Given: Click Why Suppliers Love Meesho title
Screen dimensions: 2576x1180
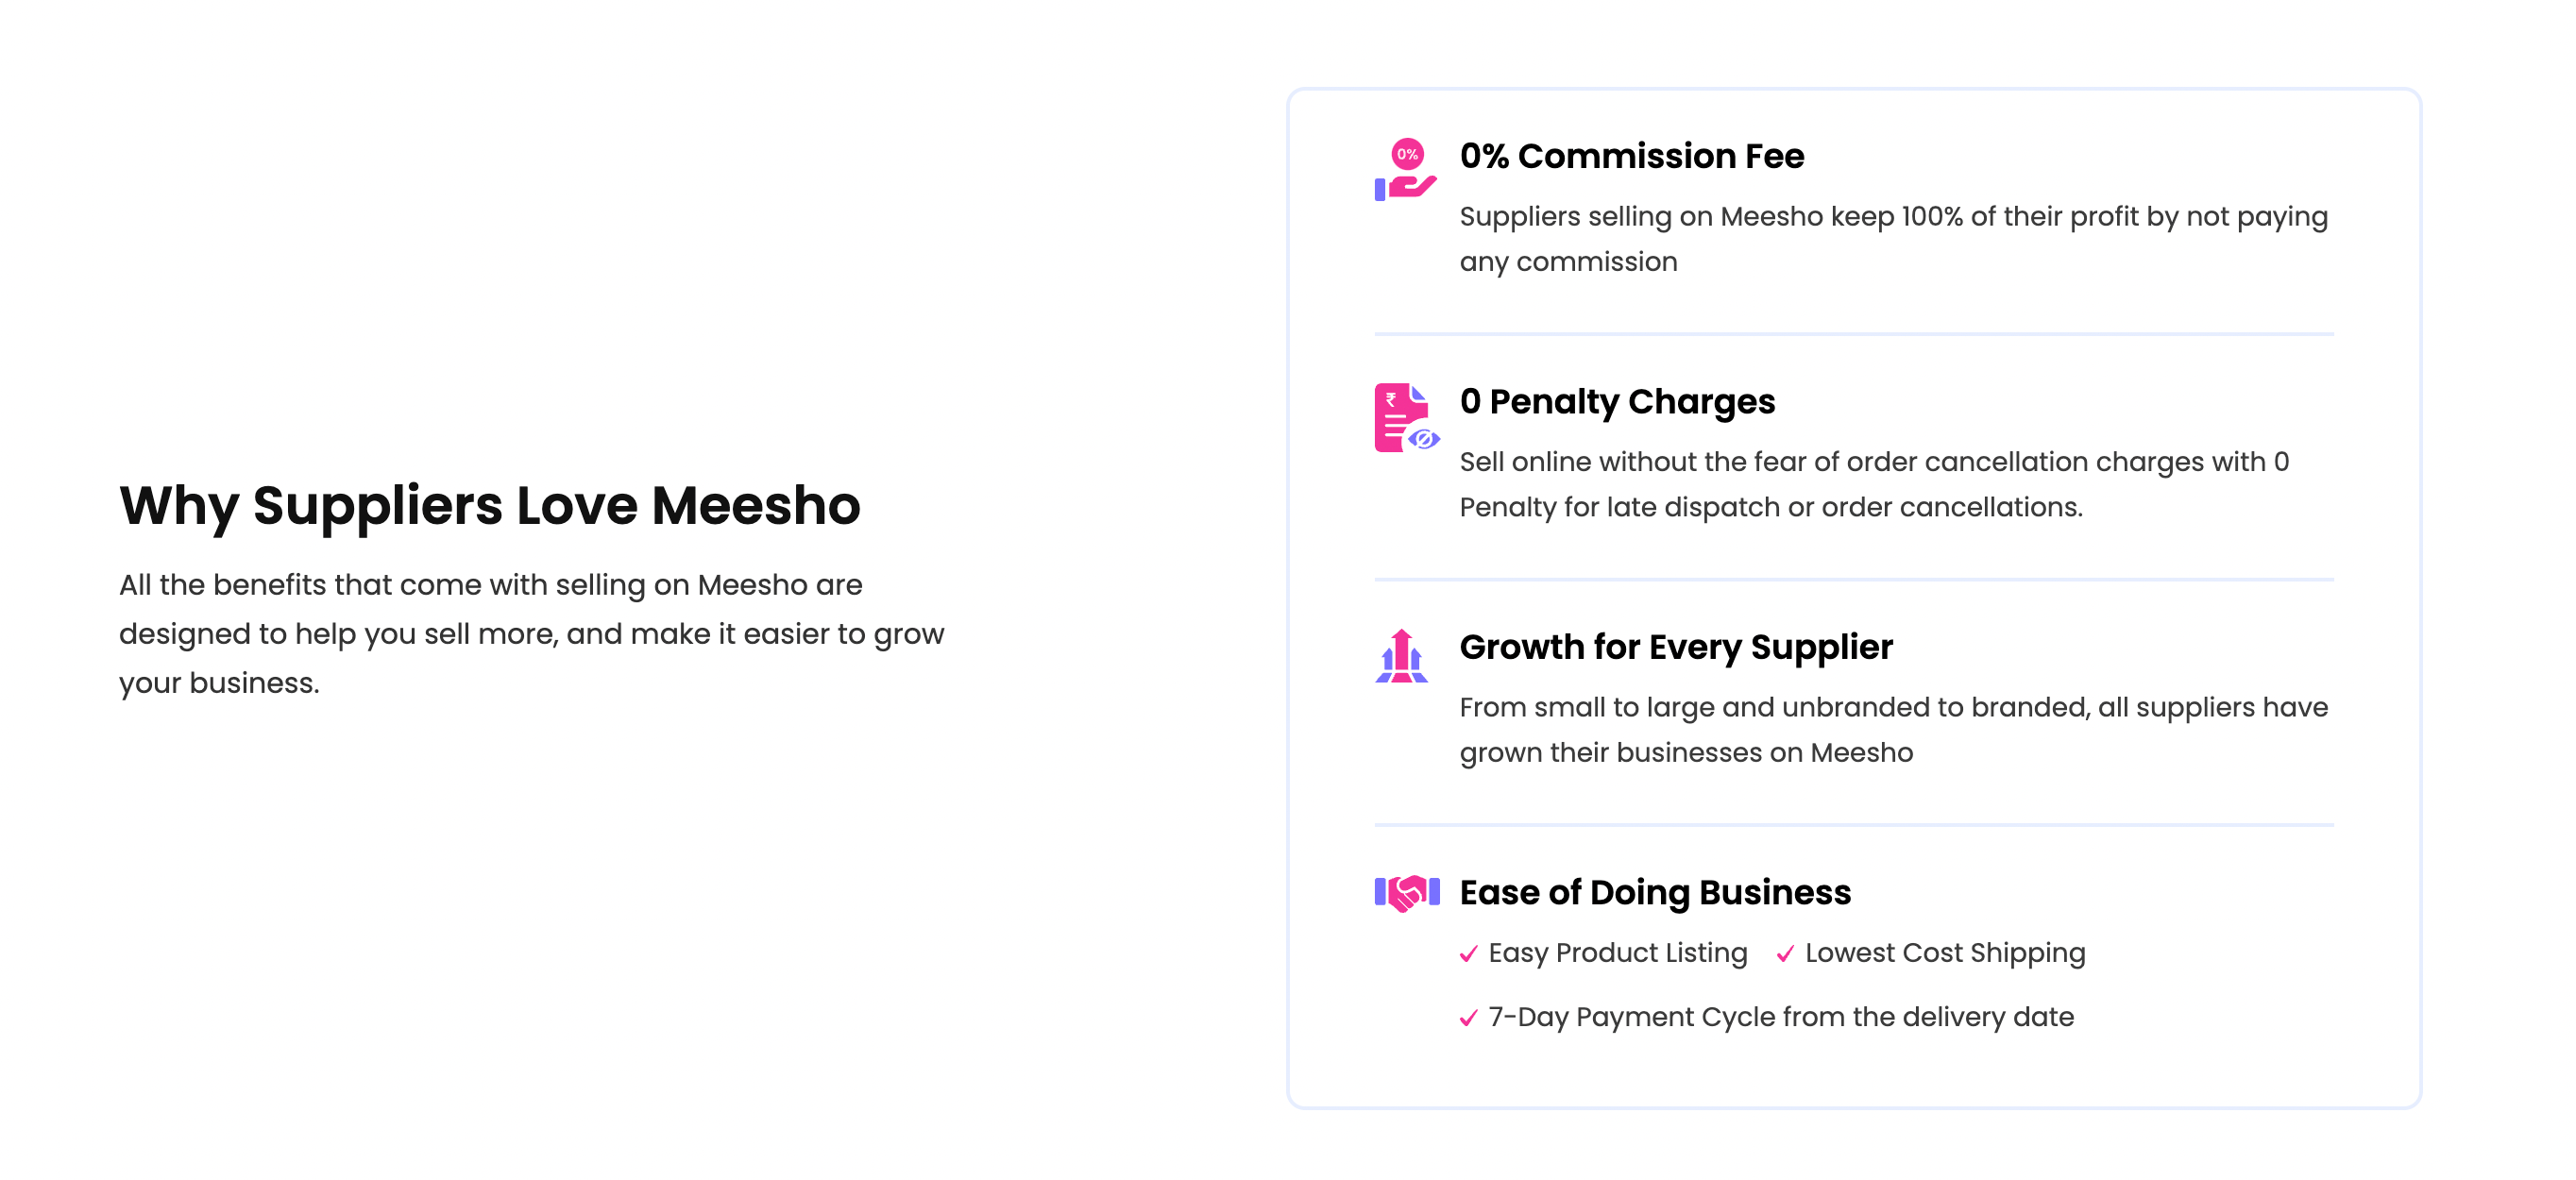Looking at the screenshot, I should 489,506.
